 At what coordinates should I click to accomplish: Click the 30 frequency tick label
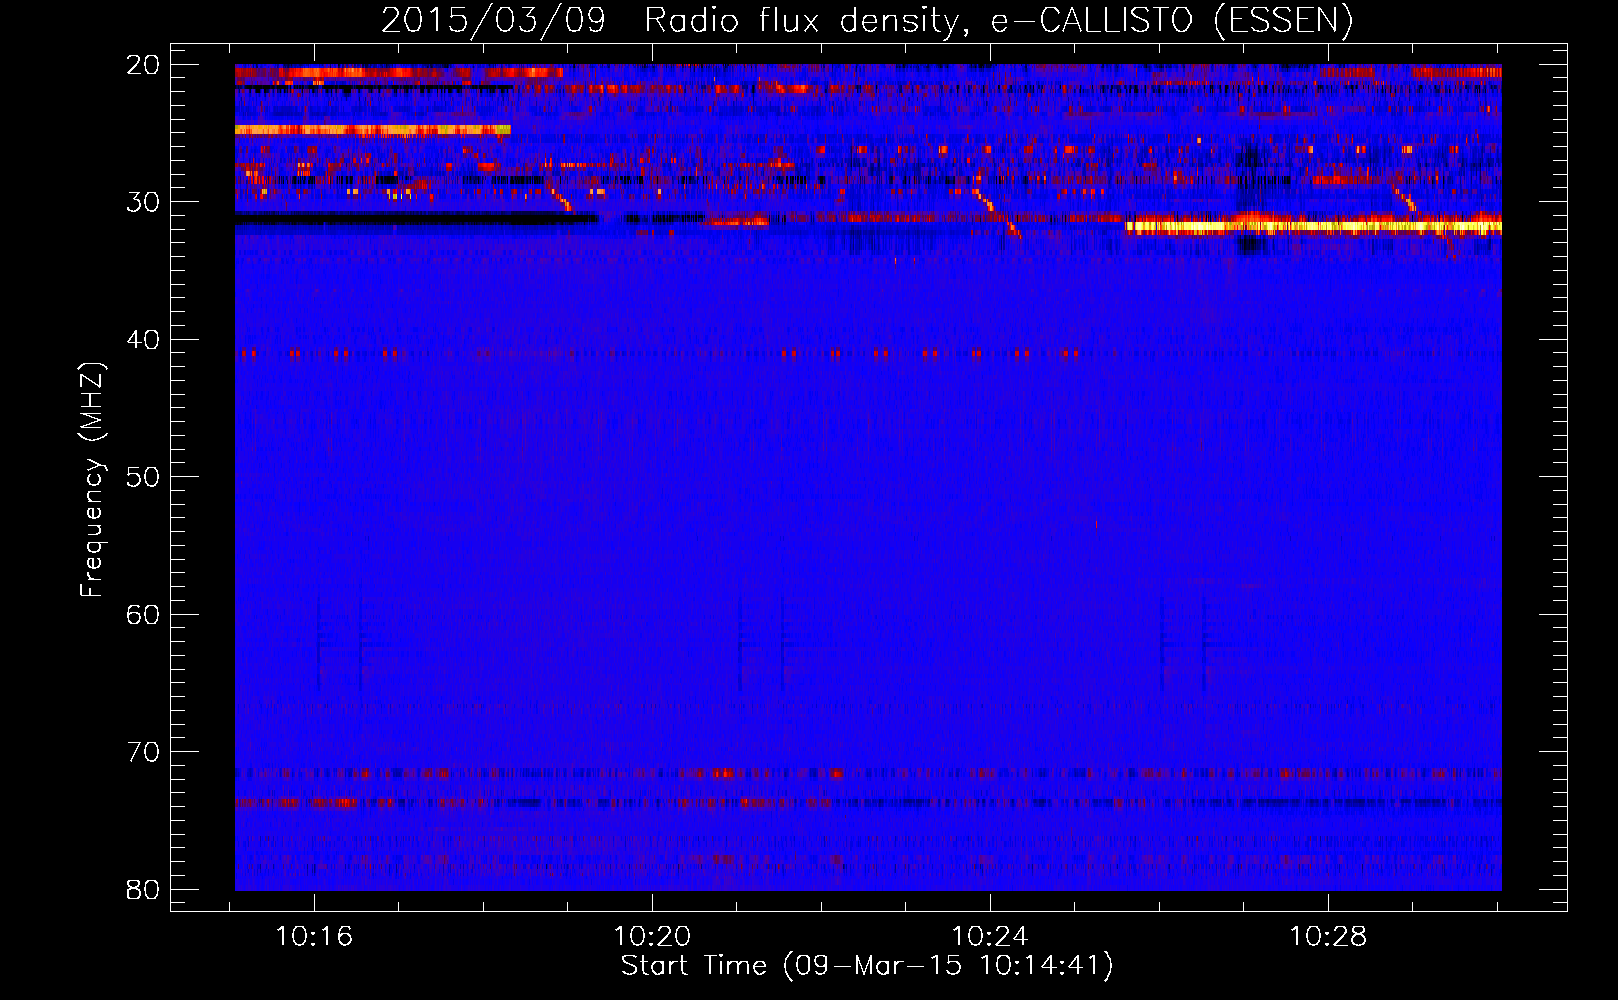[143, 202]
